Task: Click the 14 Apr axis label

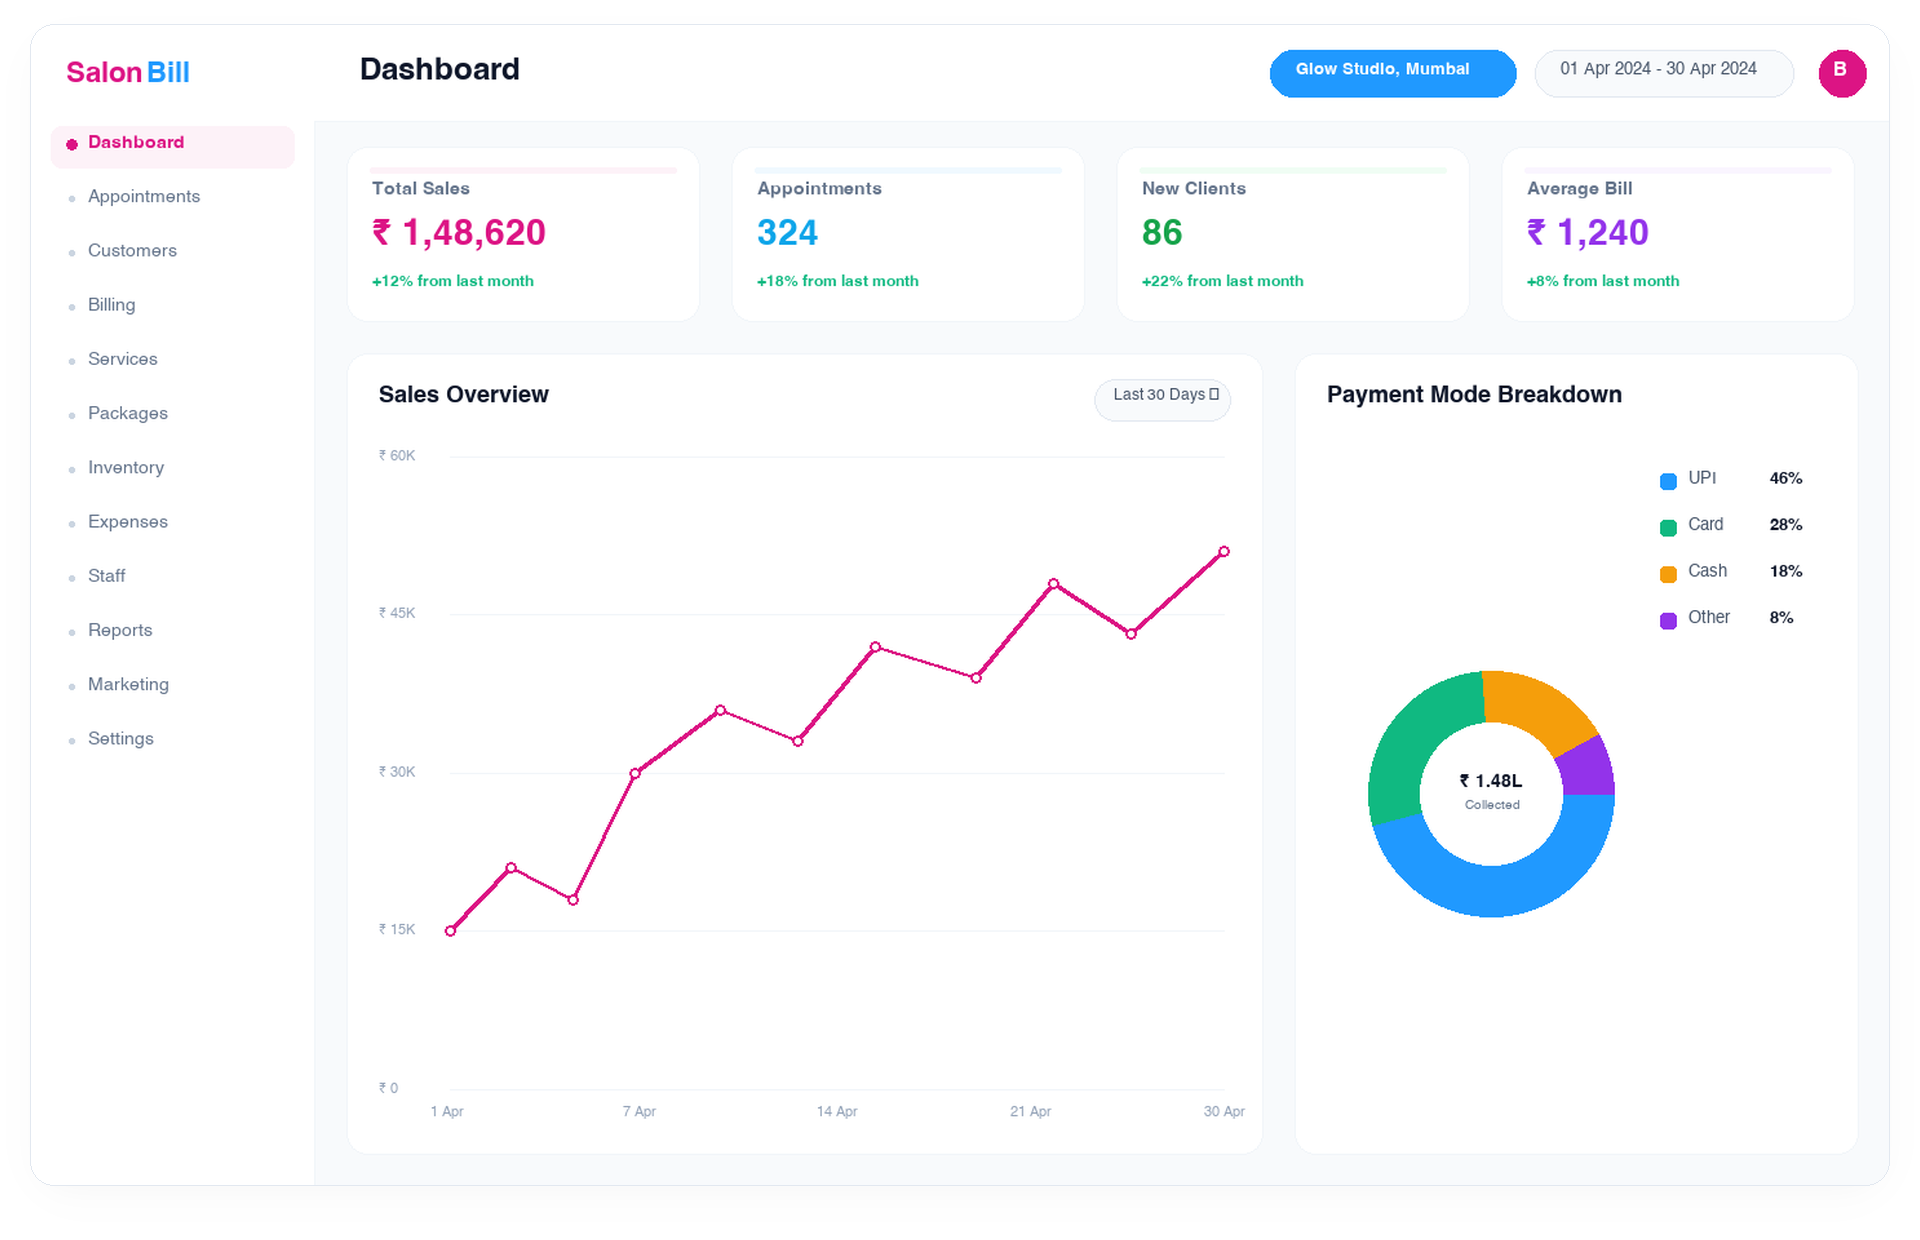Action: [x=837, y=1112]
